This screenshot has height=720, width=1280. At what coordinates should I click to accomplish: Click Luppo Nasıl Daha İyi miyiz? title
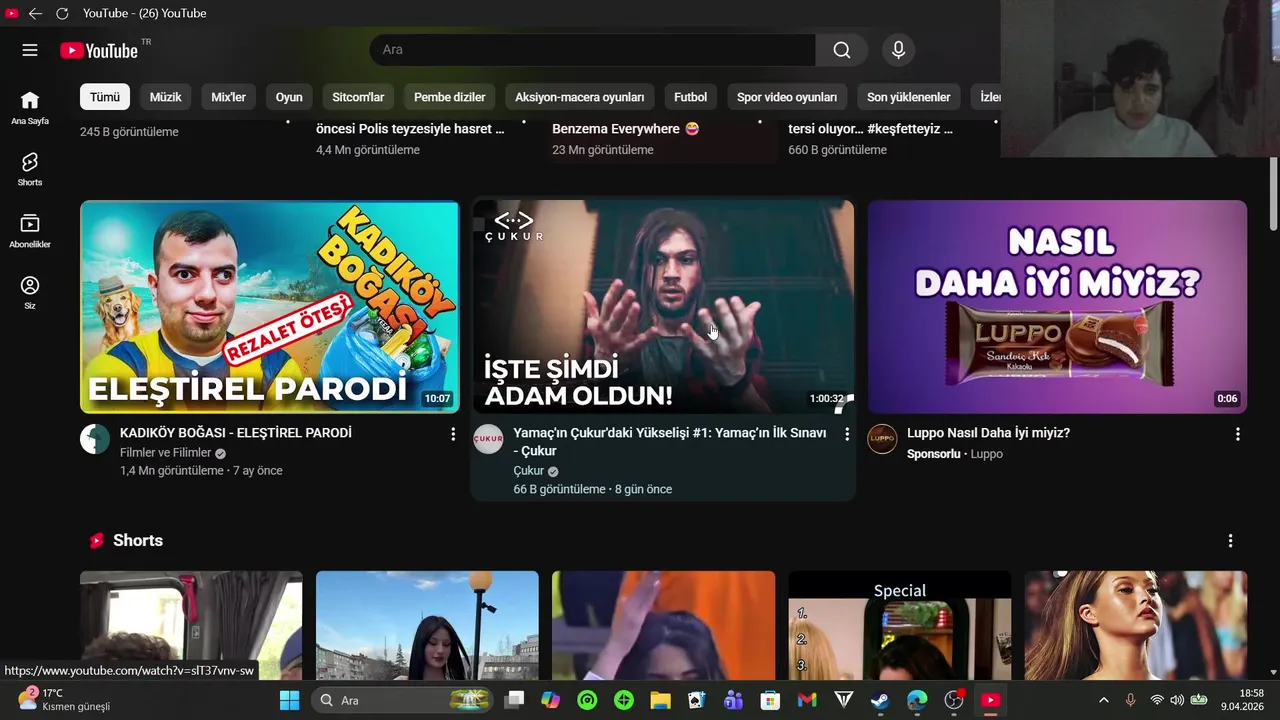tap(988, 433)
